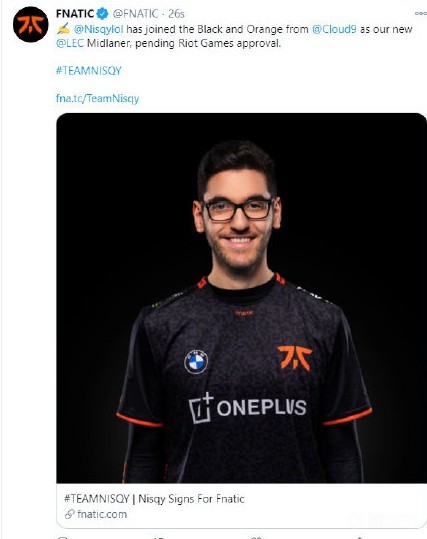Open the FNATIC profile avatar
This screenshot has width=427, height=539.
tap(31, 24)
